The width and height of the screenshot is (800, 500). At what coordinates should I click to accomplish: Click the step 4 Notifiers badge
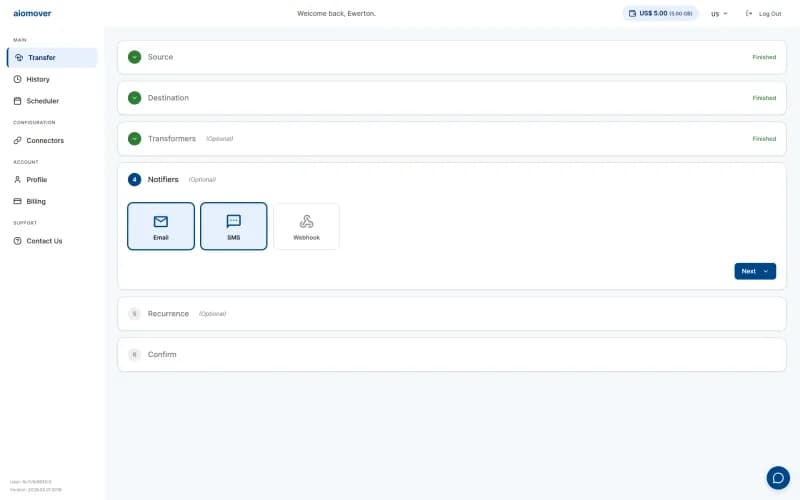(135, 180)
